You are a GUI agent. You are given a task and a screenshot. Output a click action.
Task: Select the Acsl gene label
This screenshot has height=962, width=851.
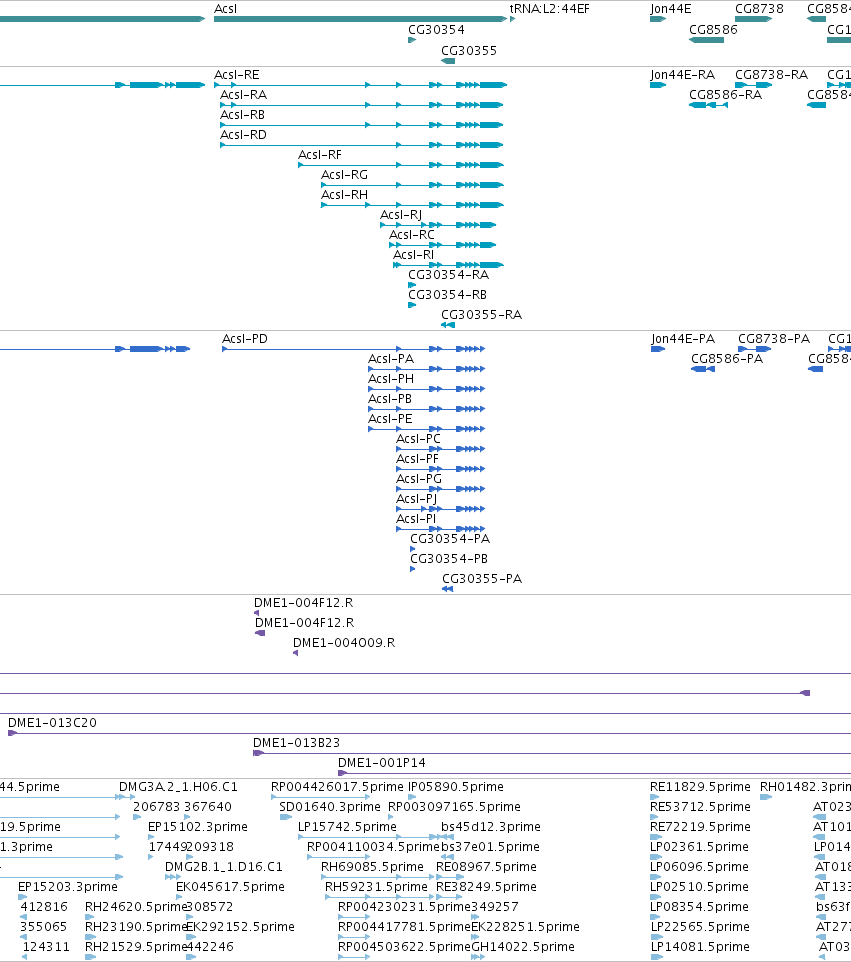[x=225, y=9]
